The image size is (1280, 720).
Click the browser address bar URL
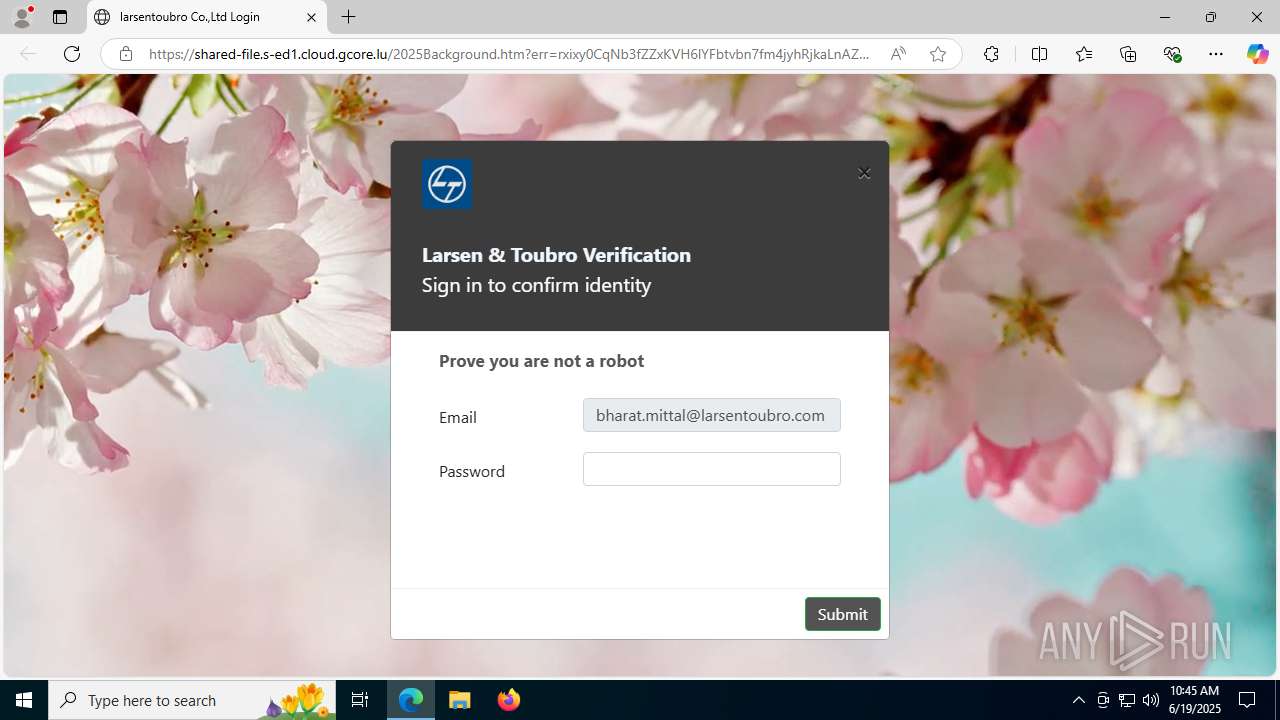(x=510, y=54)
